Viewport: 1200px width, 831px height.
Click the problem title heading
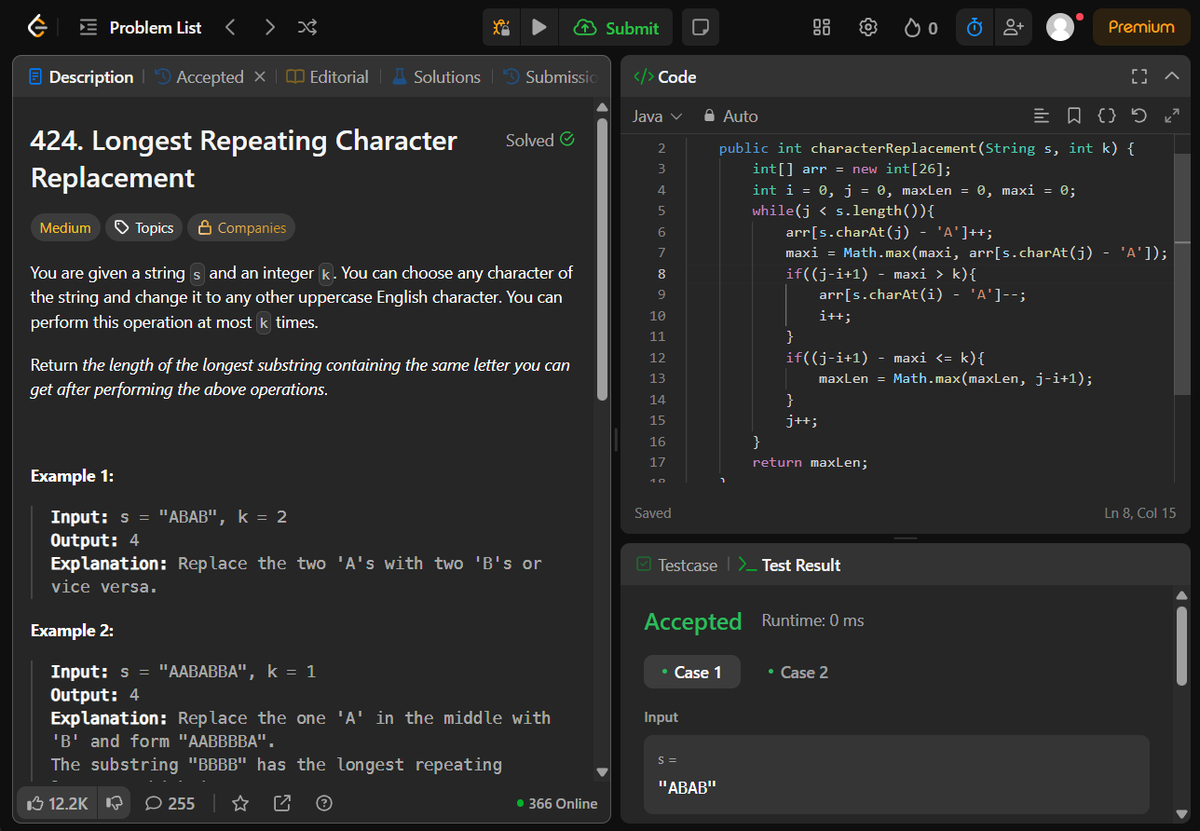(244, 159)
